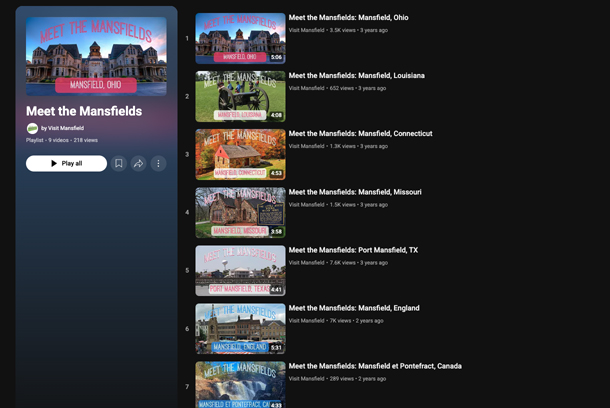610x408 pixels.
Task: Click Visit Mansfield under the Ohio video
Action: coord(307,30)
